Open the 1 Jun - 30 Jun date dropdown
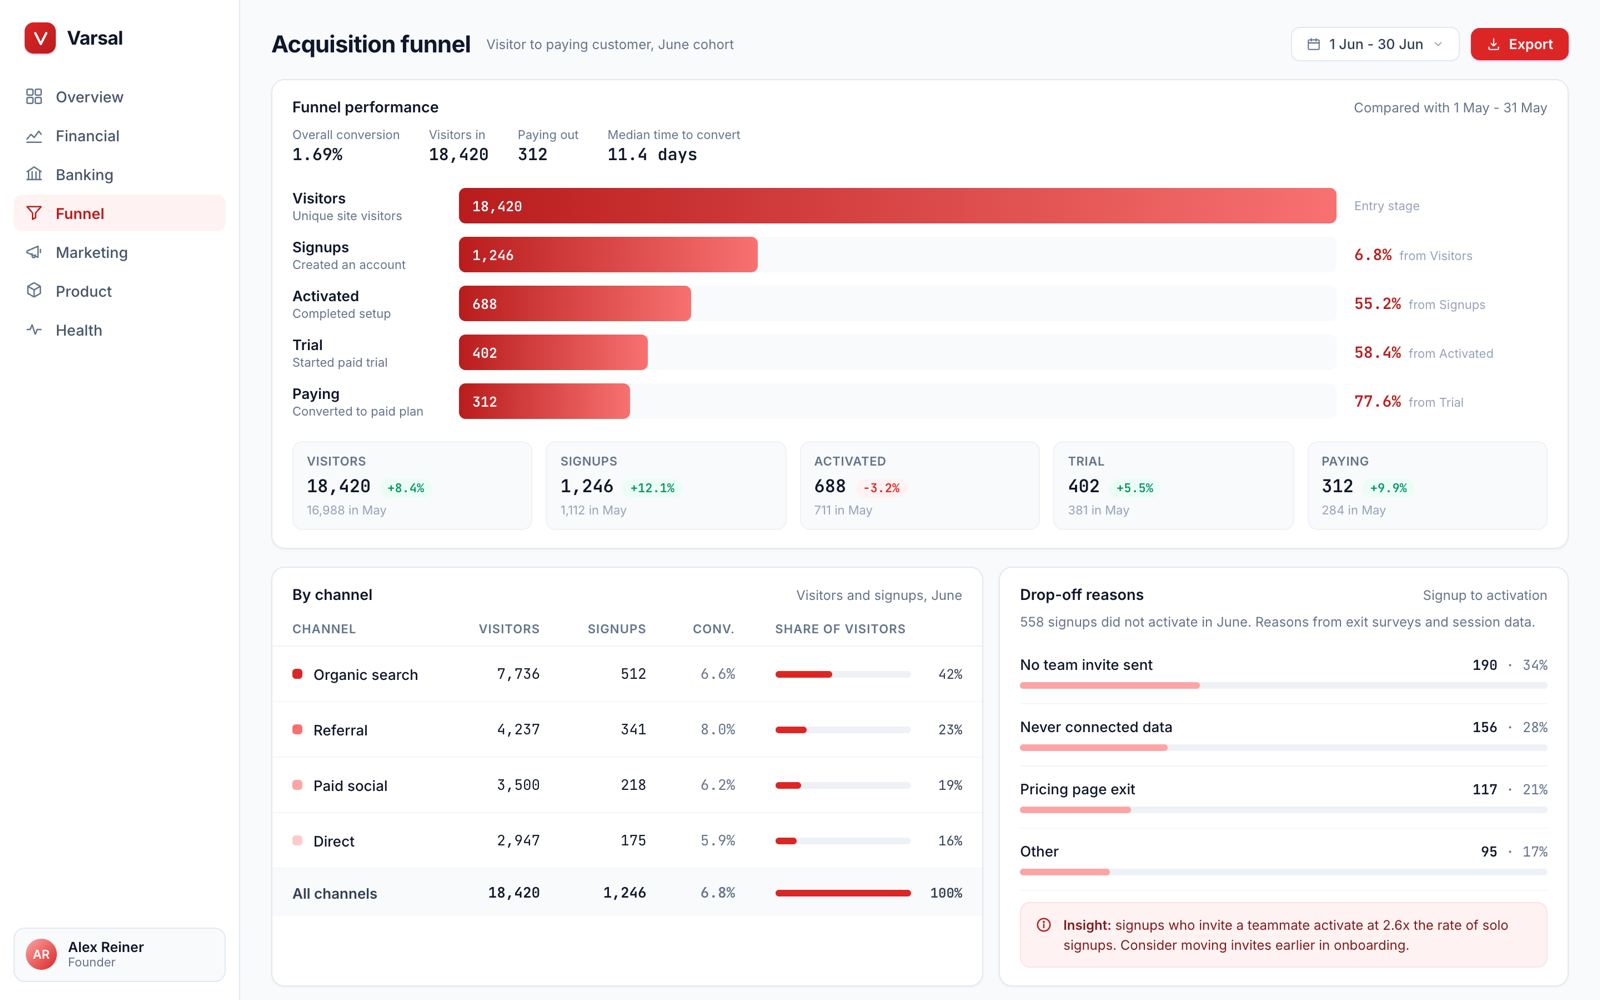The image size is (1600, 1000). coord(1375,44)
